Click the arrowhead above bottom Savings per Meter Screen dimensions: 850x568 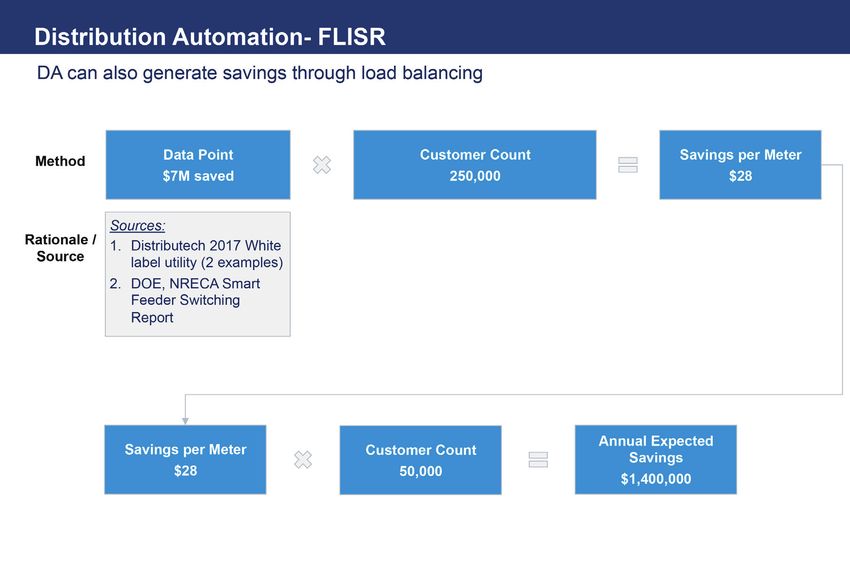[185, 420]
